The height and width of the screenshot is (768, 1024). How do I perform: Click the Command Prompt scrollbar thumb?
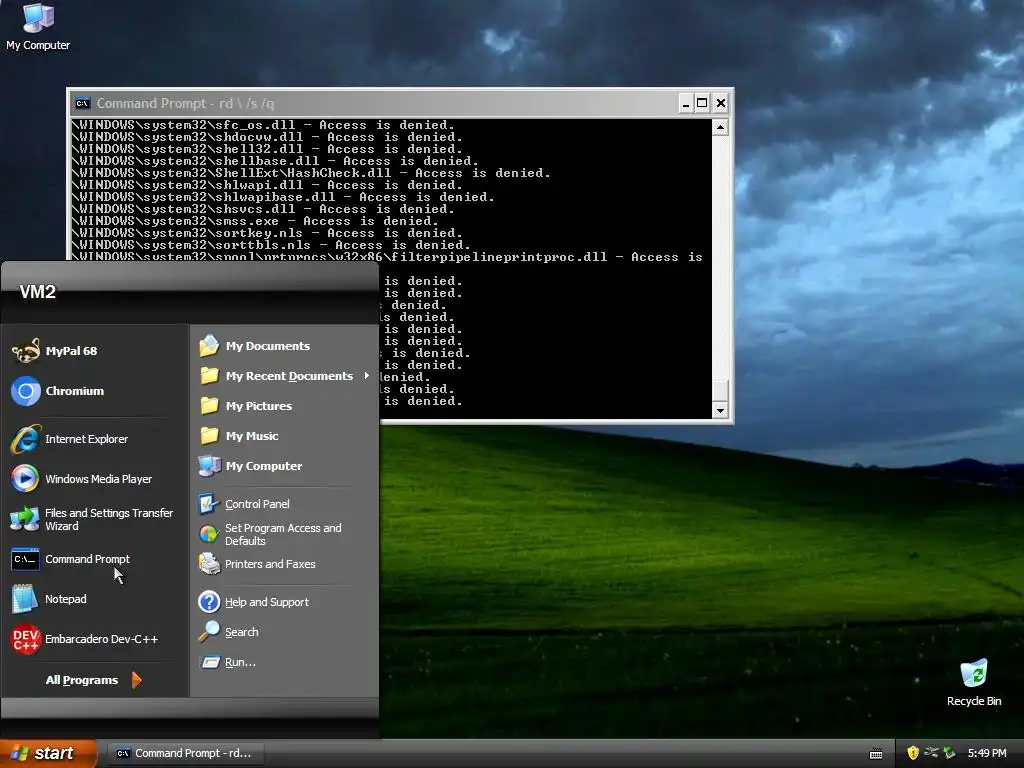[720, 391]
